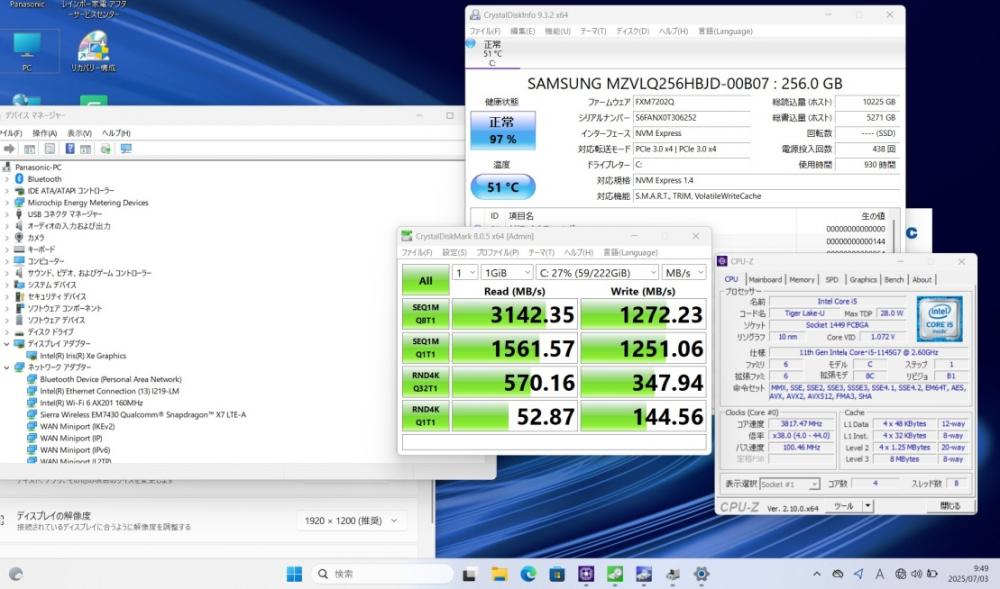This screenshot has height=589, width=1000.
Task: Collapse the ネットワーク アダプター tree node
Action: tap(6, 367)
